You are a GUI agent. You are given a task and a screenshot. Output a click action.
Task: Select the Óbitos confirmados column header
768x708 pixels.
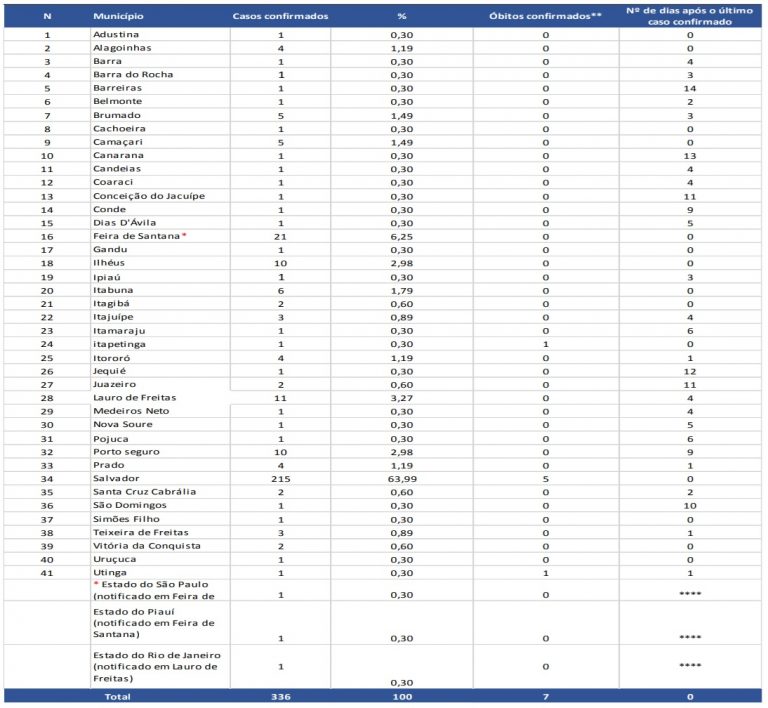(545, 17)
